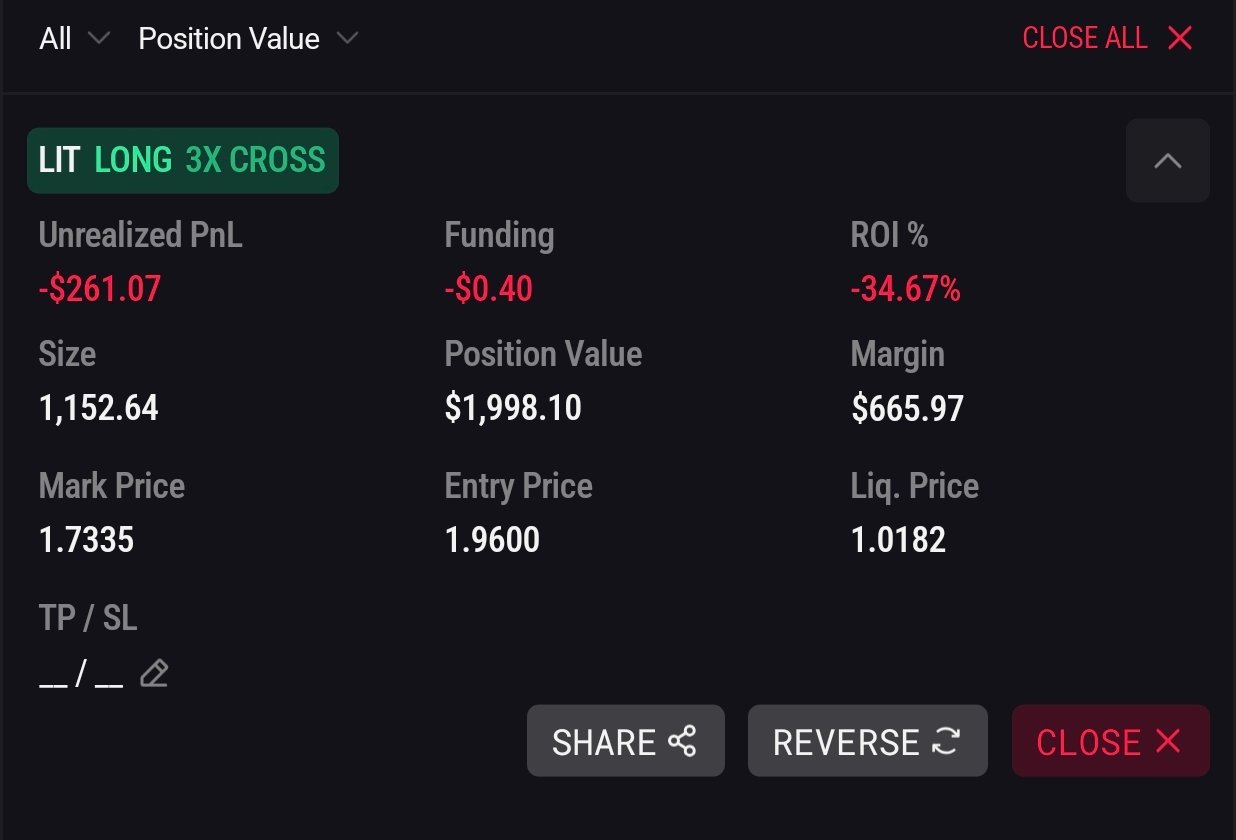1236x840 pixels.
Task: Open the Position Value sort dropdown
Action: [x=247, y=39]
